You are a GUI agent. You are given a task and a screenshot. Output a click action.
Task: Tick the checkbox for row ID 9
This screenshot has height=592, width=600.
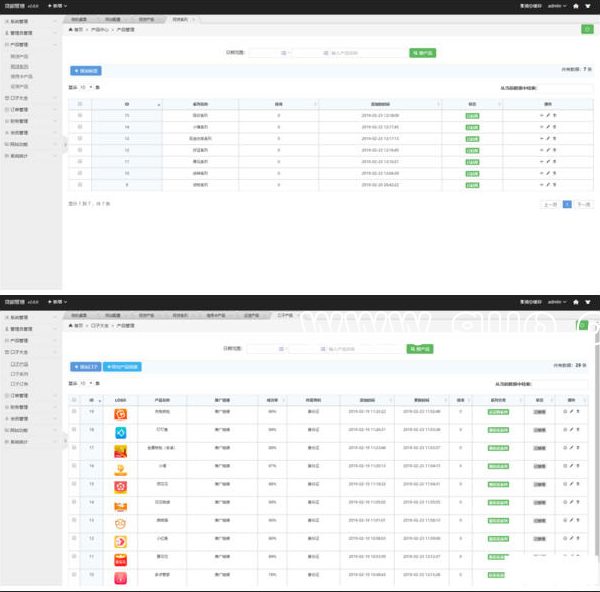pyautogui.click(x=80, y=185)
